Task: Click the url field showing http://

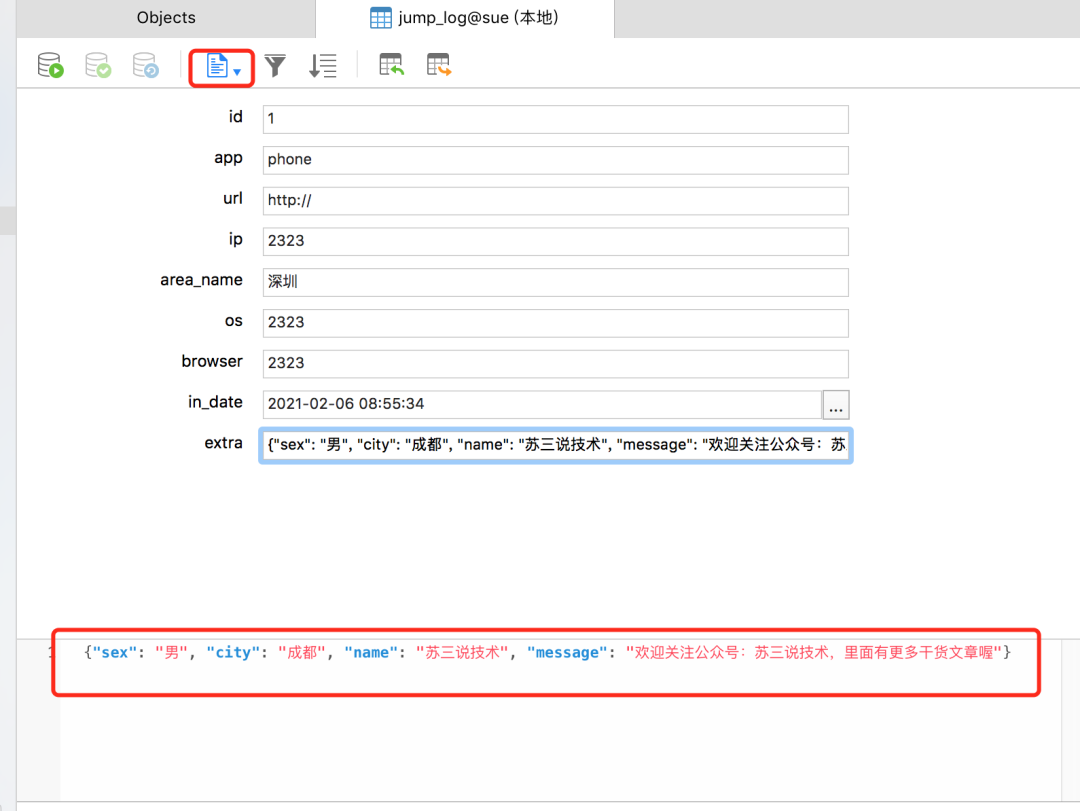Action: click(555, 200)
